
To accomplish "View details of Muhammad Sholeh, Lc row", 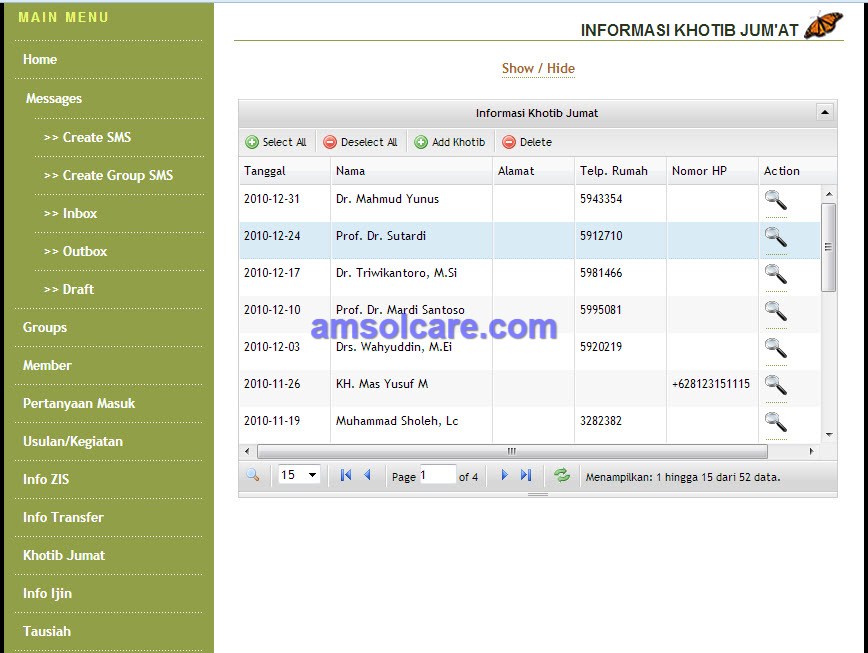I will point(776,422).
